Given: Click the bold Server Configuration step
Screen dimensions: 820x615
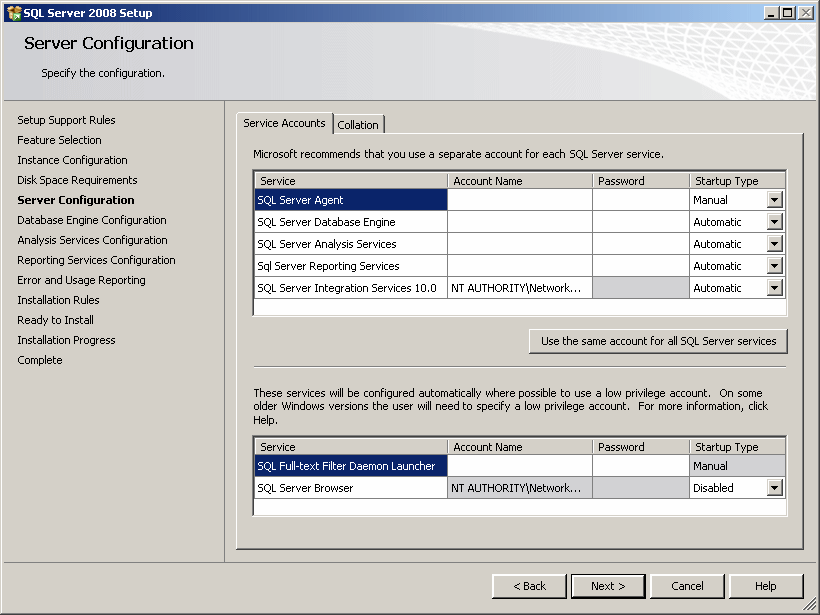Looking at the screenshot, I should (x=76, y=200).
